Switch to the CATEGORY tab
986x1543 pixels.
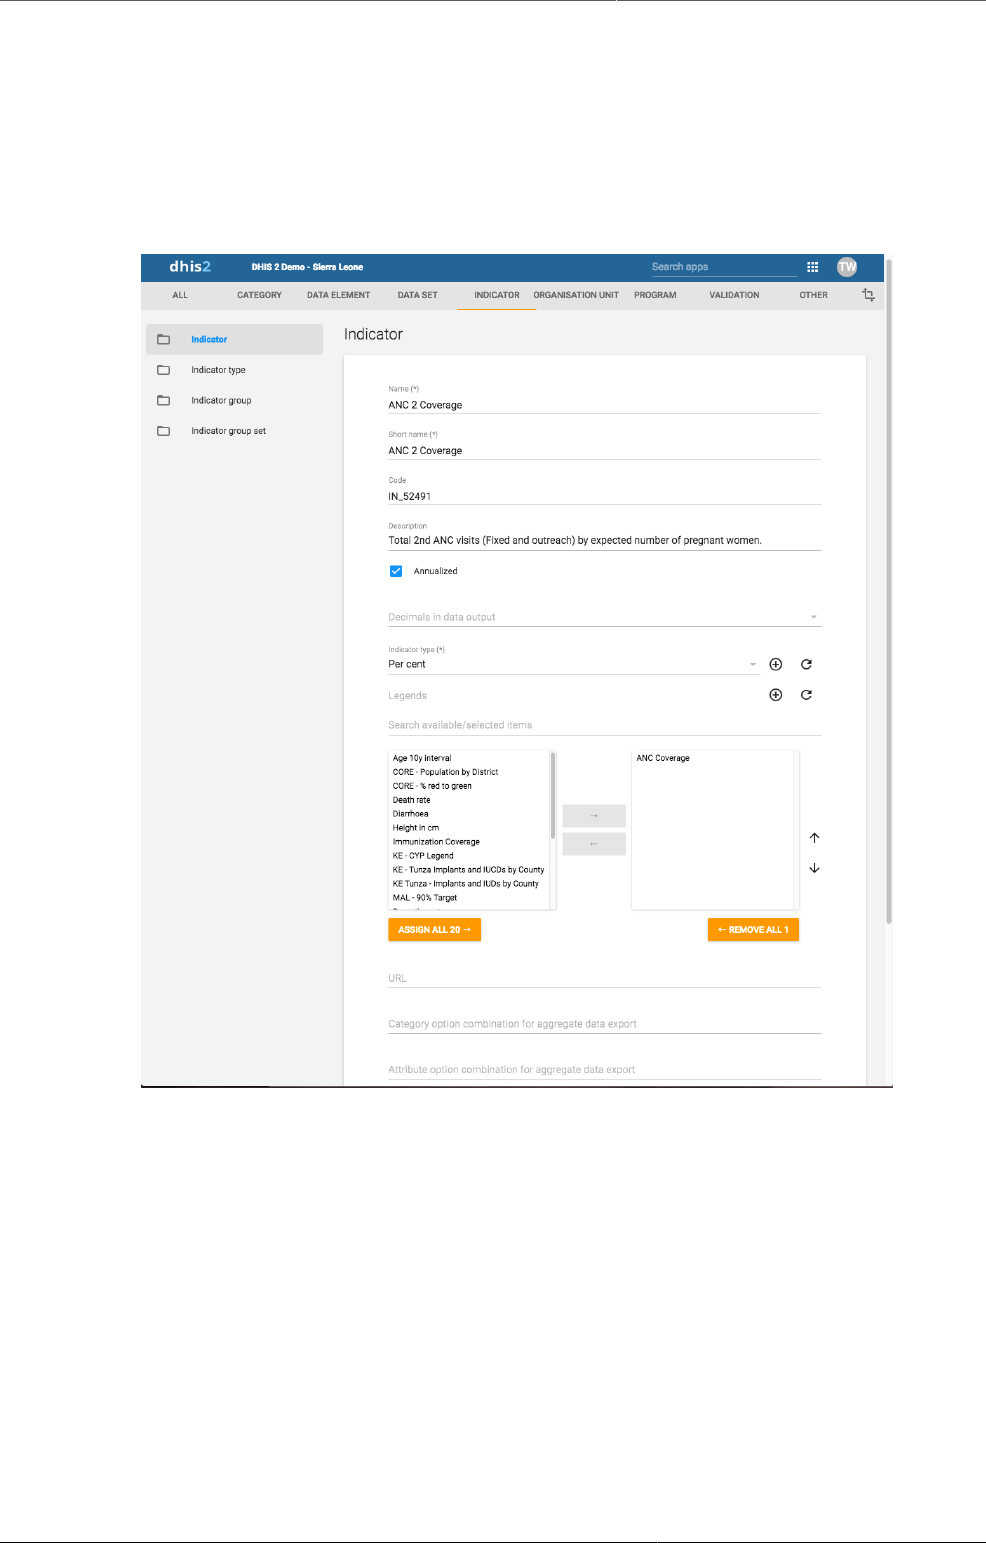259,295
